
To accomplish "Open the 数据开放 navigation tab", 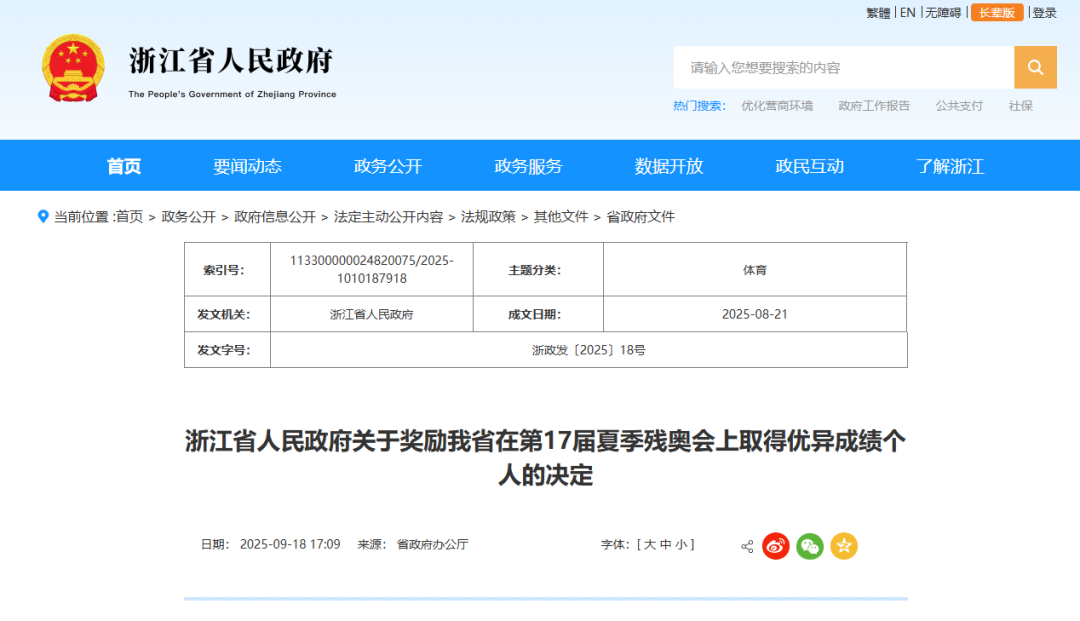I will point(669,166).
